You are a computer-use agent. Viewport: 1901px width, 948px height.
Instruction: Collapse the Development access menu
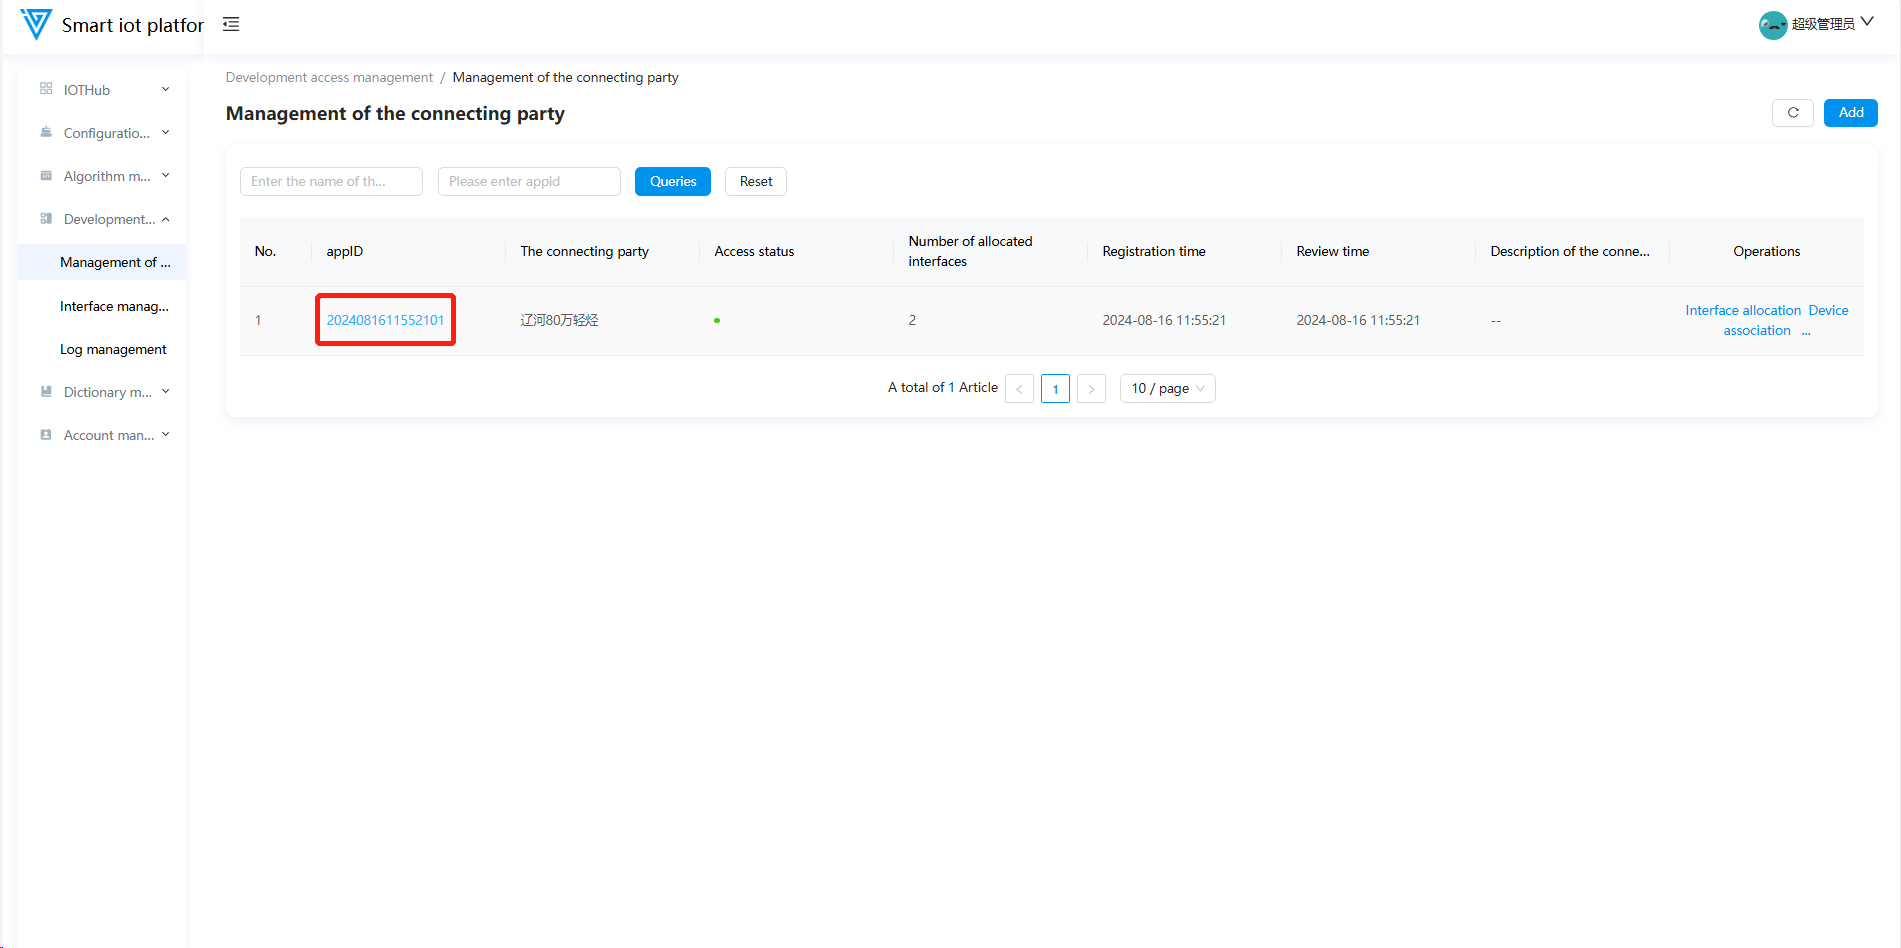105,219
